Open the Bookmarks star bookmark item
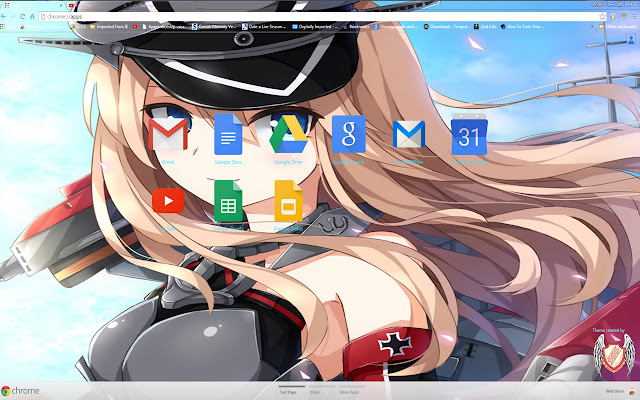640x400 pixels. pos(356,27)
